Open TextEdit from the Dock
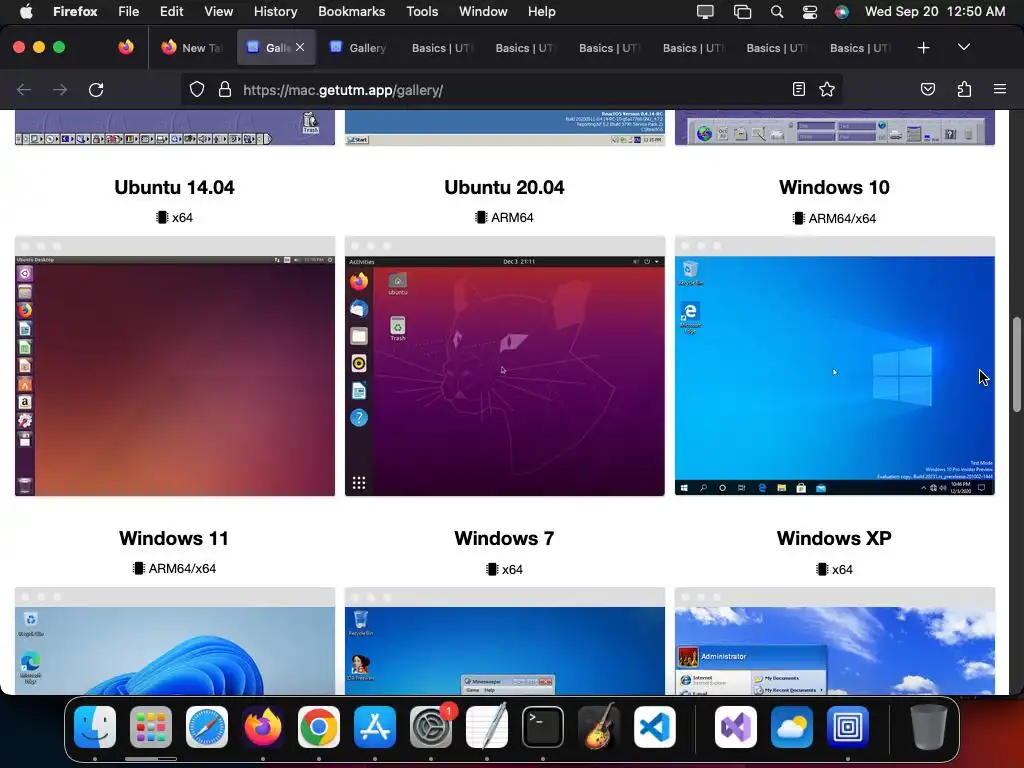This screenshot has width=1024, height=768. (487, 727)
